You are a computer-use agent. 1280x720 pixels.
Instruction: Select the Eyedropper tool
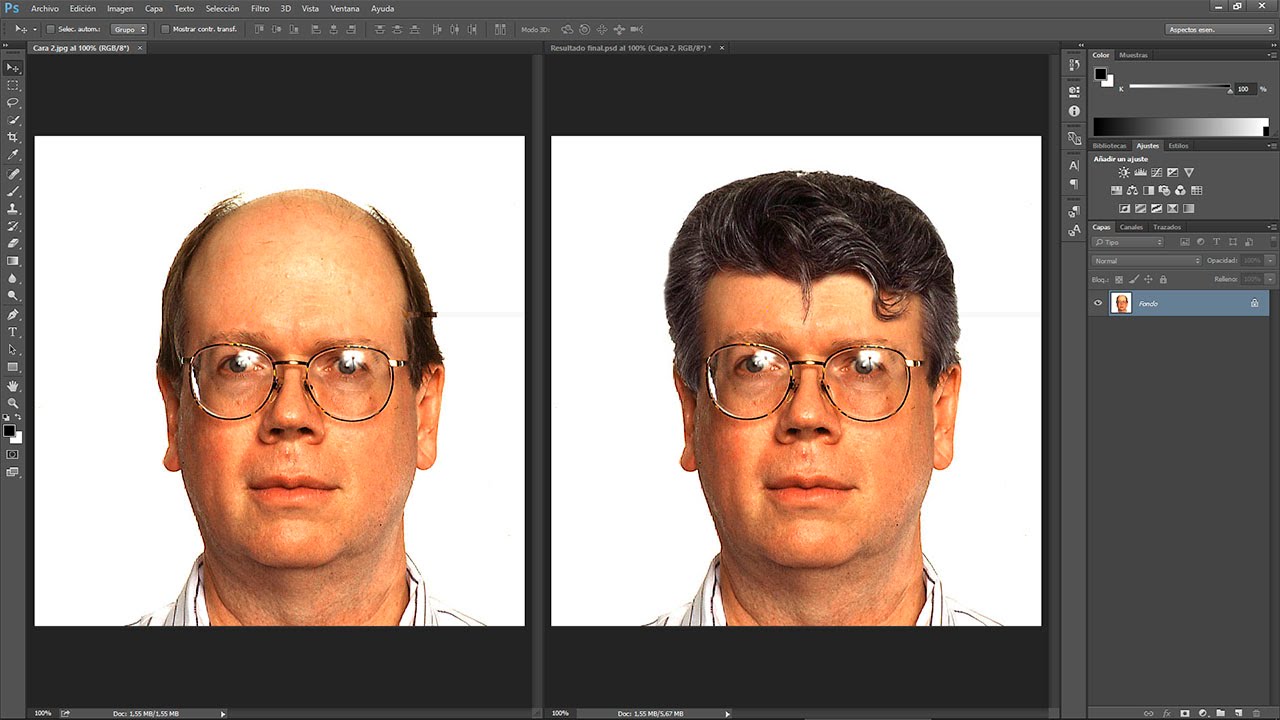pos(13,155)
